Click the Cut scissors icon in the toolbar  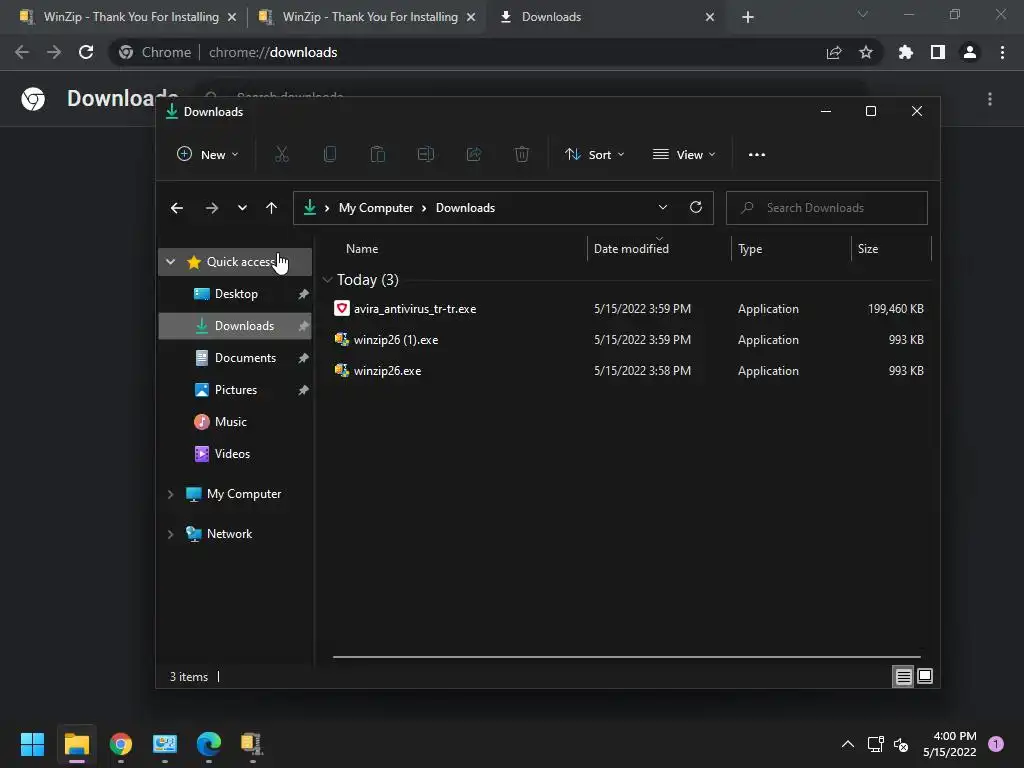(x=281, y=154)
